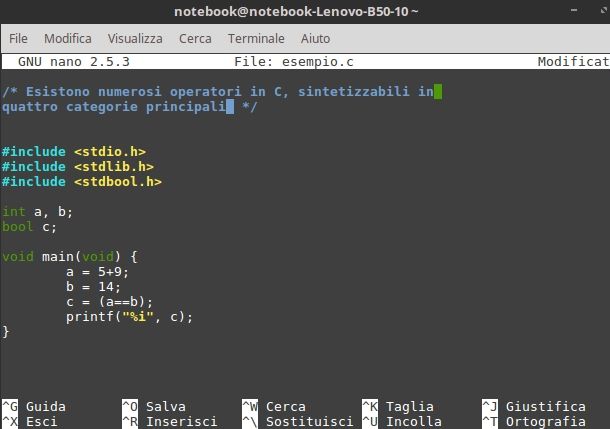Open the Cerca menu in menu bar
The height and width of the screenshot is (429, 610).
[195, 39]
